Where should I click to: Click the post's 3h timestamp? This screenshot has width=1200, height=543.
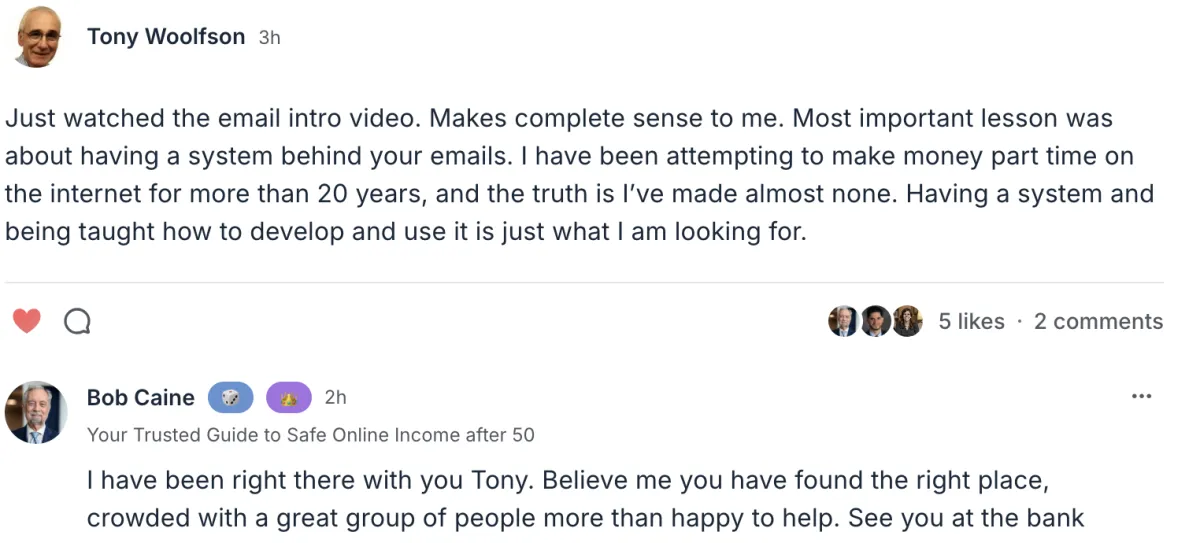point(269,38)
